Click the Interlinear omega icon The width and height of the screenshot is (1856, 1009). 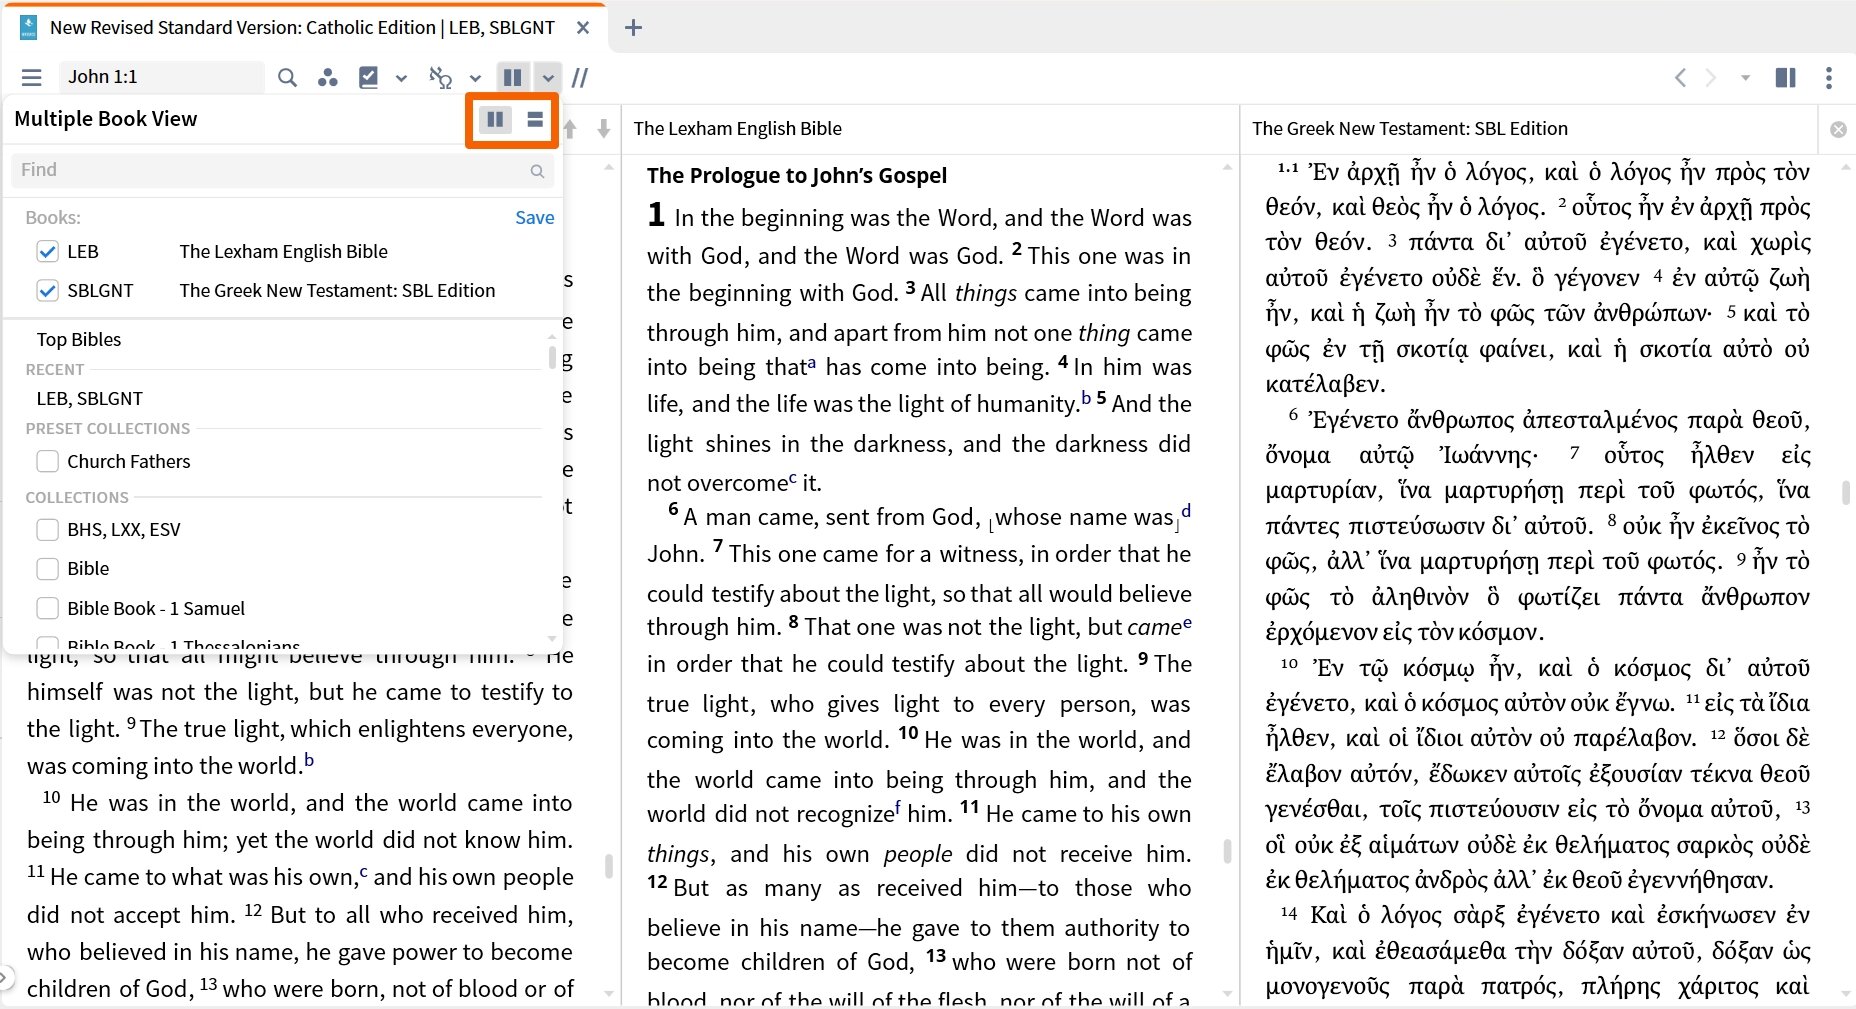coord(440,77)
